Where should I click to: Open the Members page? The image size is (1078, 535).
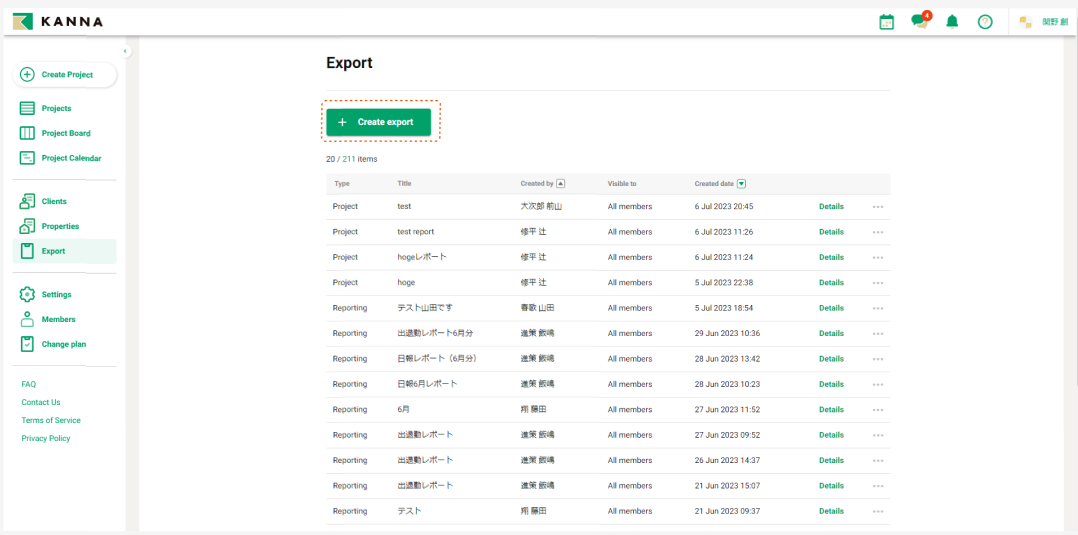pyautogui.click(x=58, y=319)
